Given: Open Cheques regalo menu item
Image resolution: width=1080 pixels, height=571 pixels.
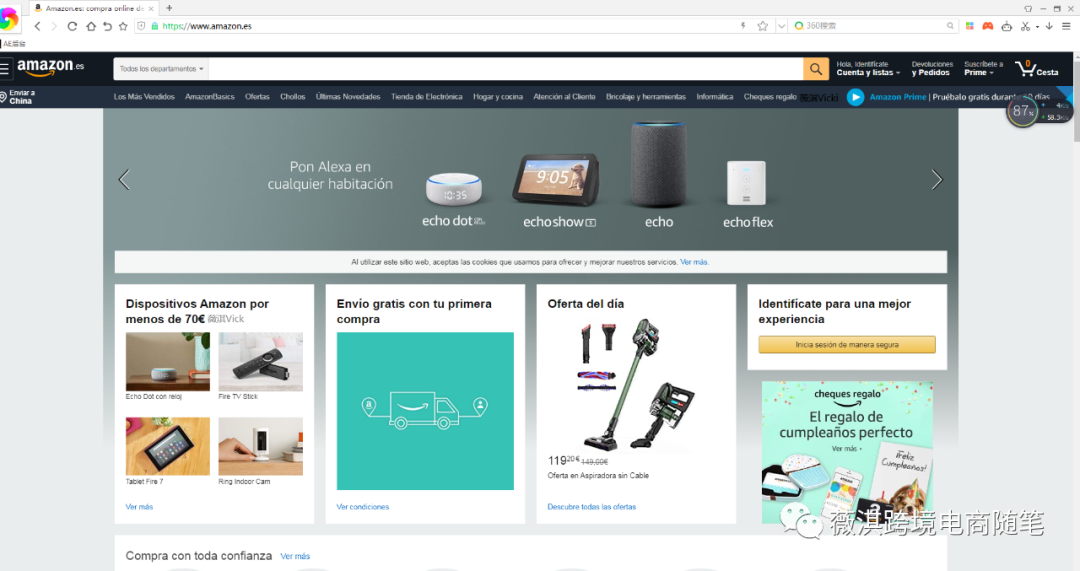Looking at the screenshot, I should point(769,97).
